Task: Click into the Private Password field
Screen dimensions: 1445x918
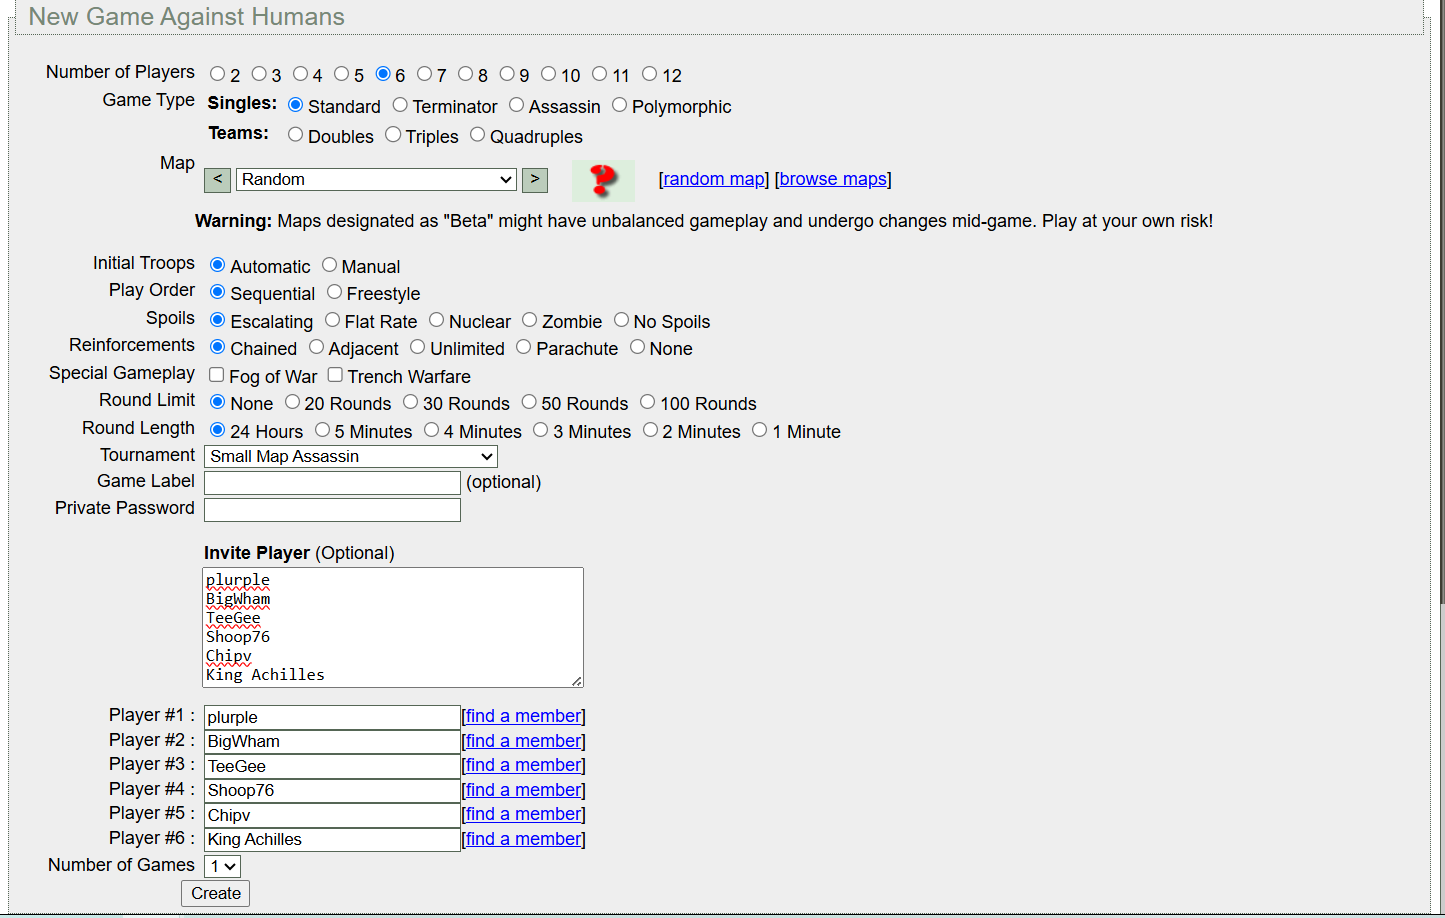Action: 332,510
